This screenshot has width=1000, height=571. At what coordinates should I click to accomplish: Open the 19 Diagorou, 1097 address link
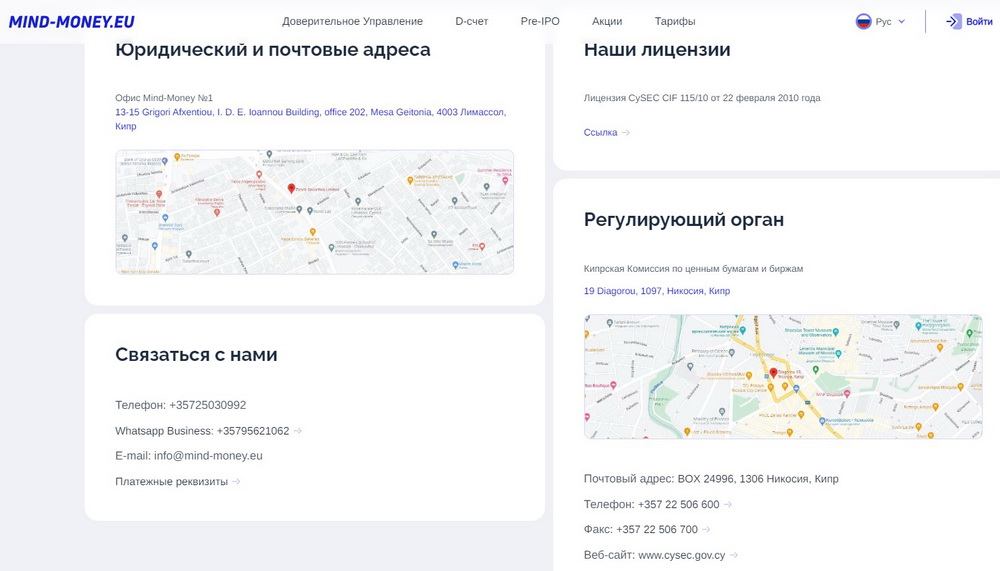coord(657,291)
